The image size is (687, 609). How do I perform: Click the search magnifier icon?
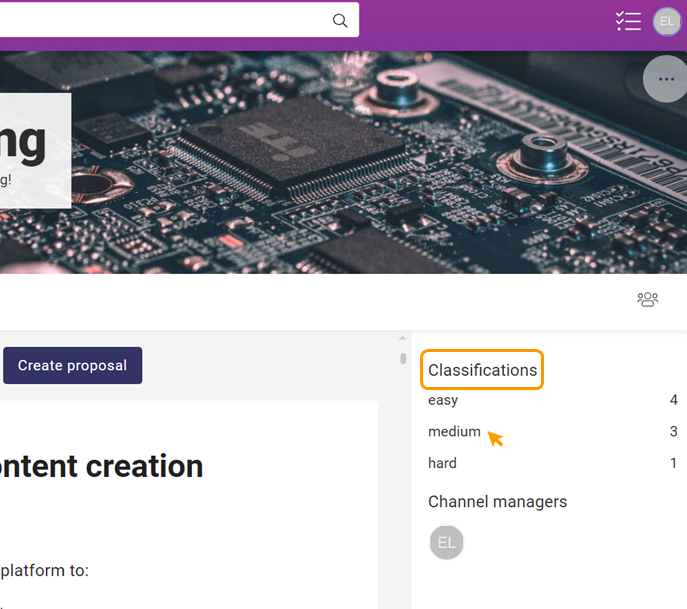[340, 21]
